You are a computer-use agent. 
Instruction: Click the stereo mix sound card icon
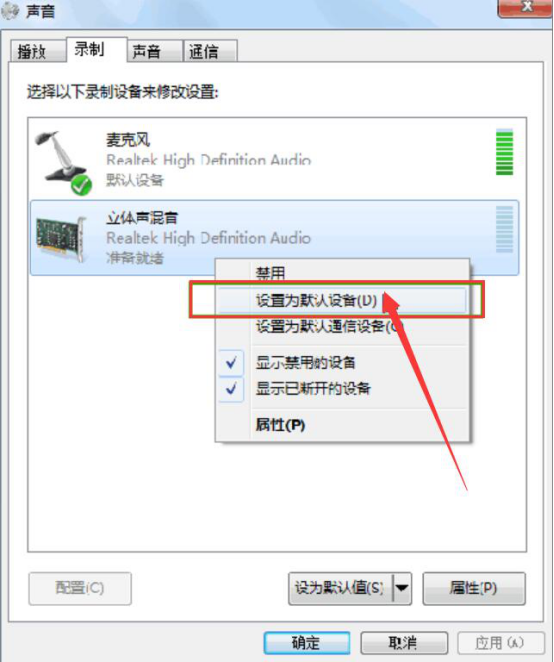tap(61, 239)
